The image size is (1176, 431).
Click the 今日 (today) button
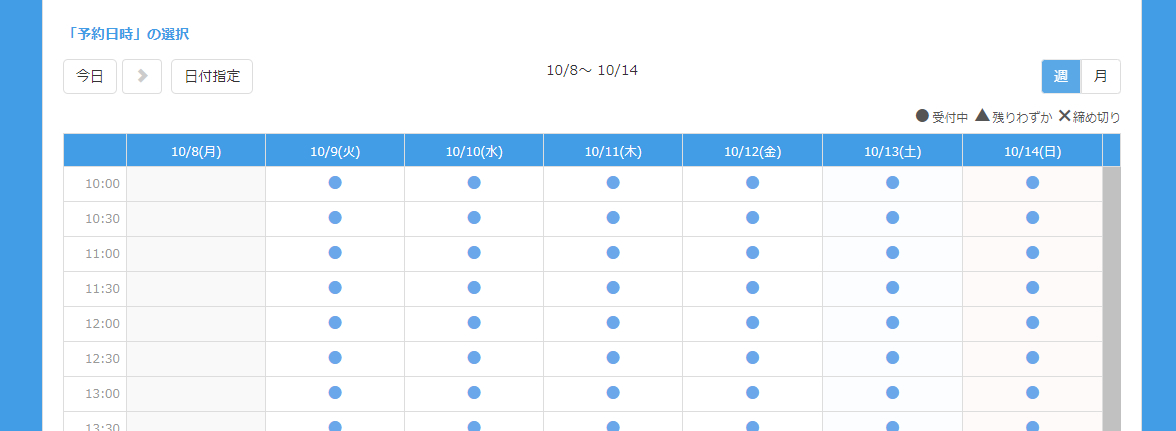90,76
